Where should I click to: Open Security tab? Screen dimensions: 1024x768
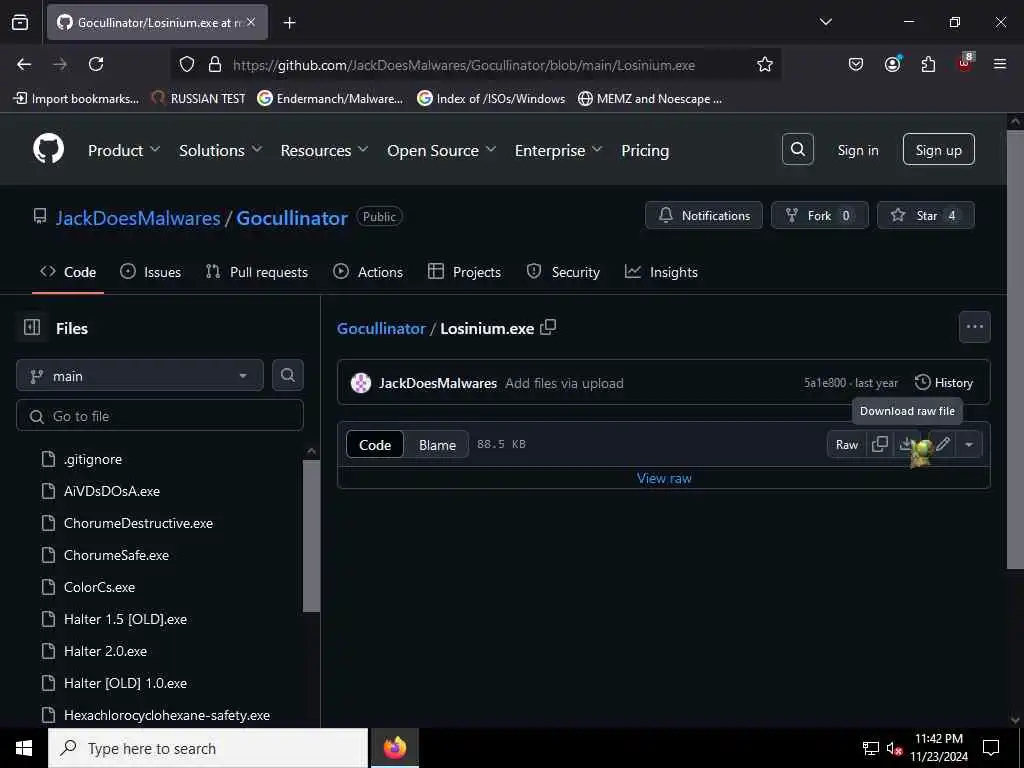pos(563,272)
